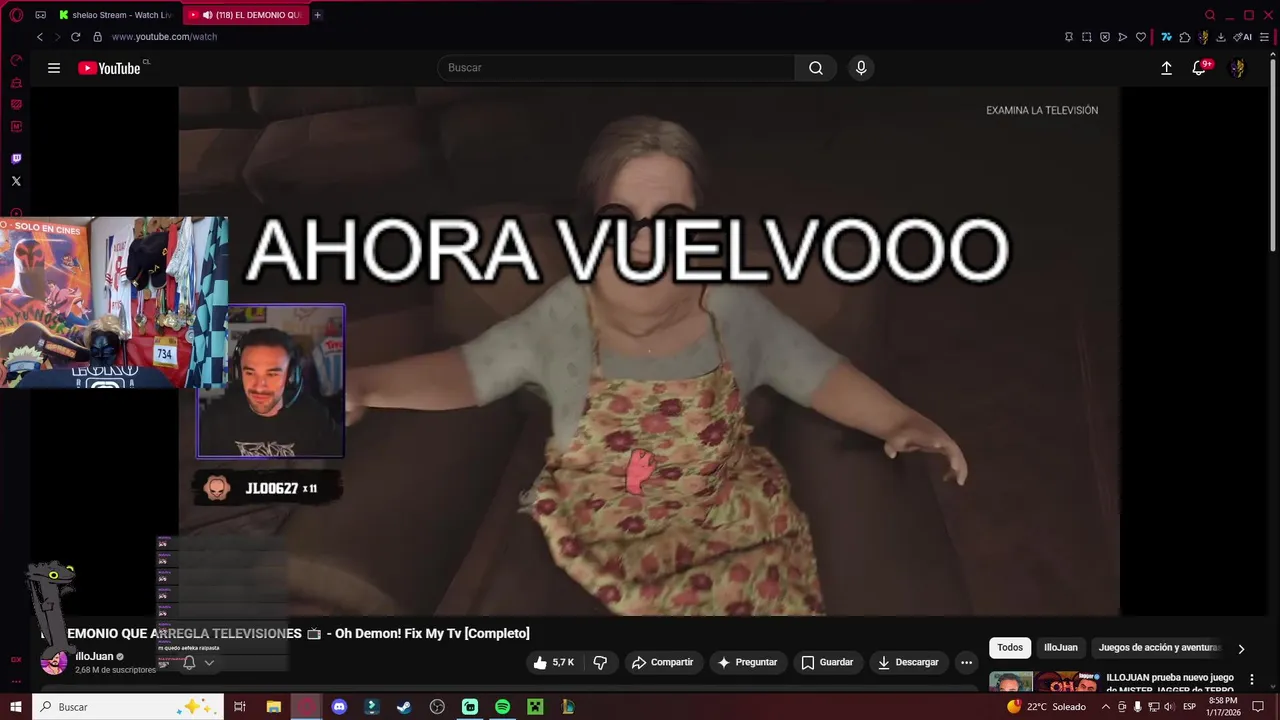Image resolution: width=1280 pixels, height=720 pixels.
Task: Open the Opera GX main menu logo
Action: pos(16,15)
